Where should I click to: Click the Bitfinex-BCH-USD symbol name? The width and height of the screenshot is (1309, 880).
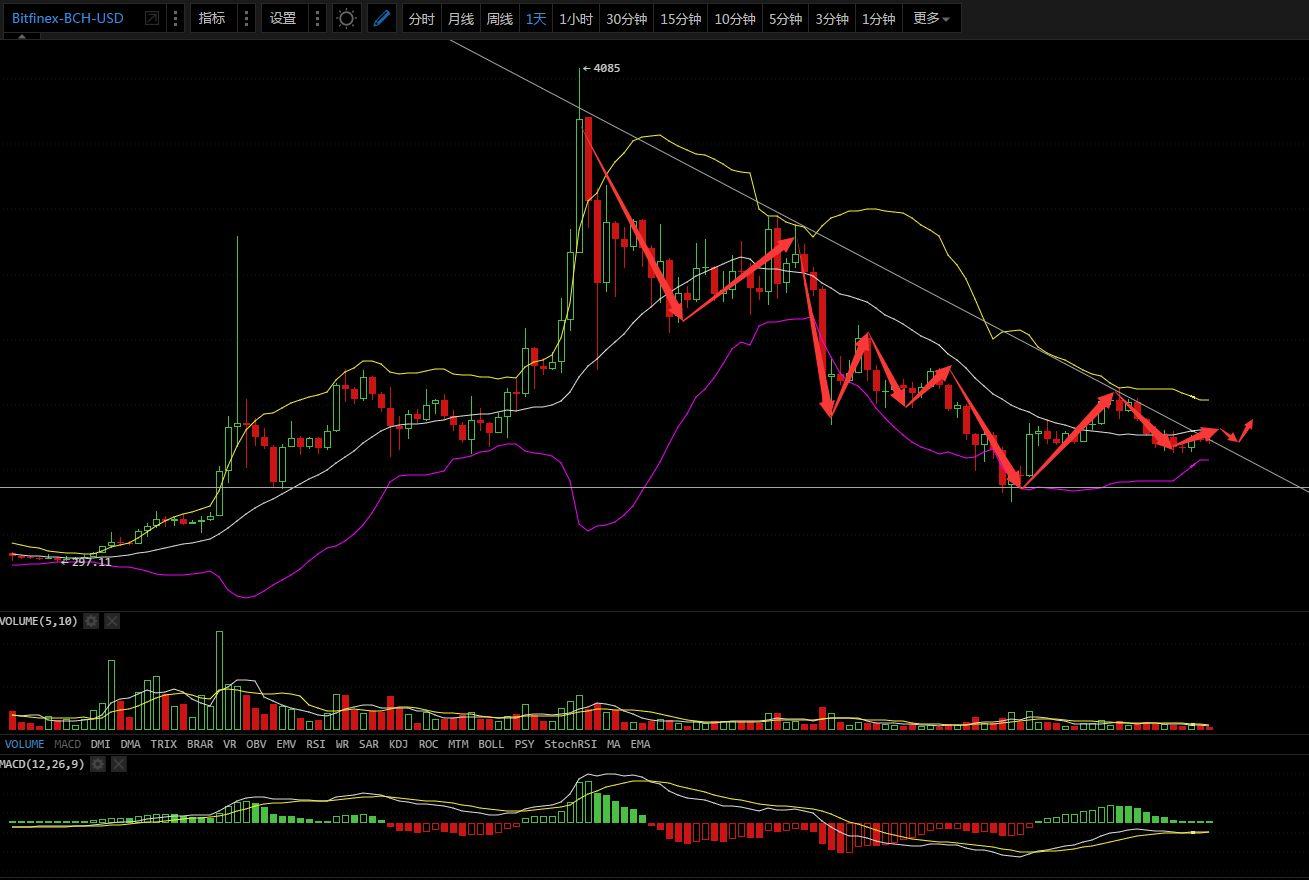click(x=68, y=18)
